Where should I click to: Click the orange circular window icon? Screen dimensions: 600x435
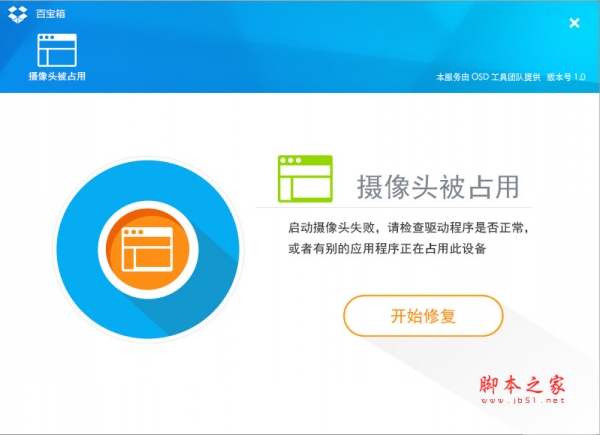[147, 249]
